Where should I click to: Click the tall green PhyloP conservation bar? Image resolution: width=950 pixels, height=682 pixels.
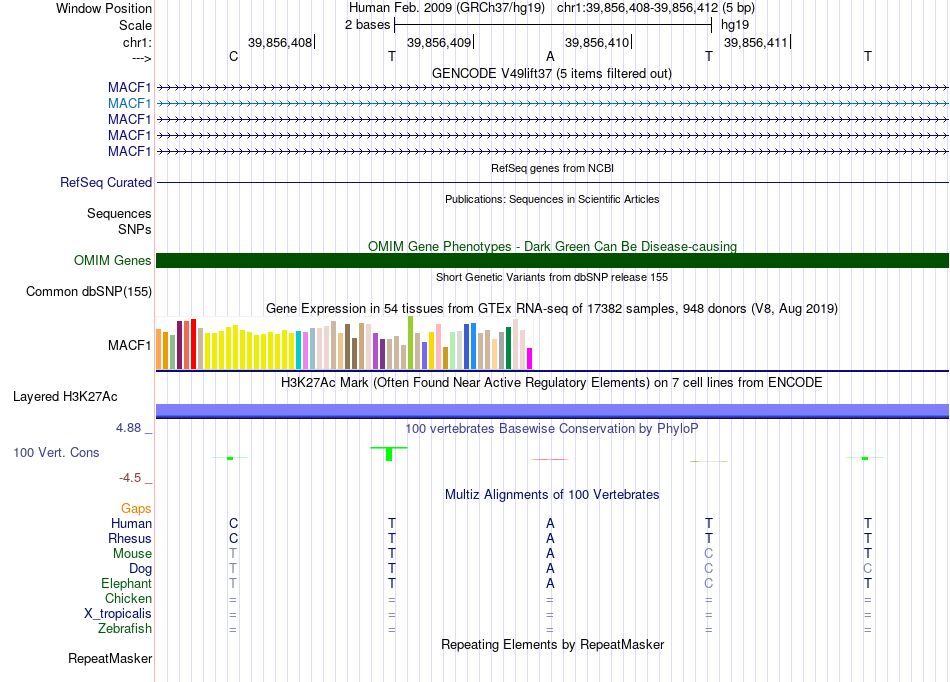(x=389, y=454)
